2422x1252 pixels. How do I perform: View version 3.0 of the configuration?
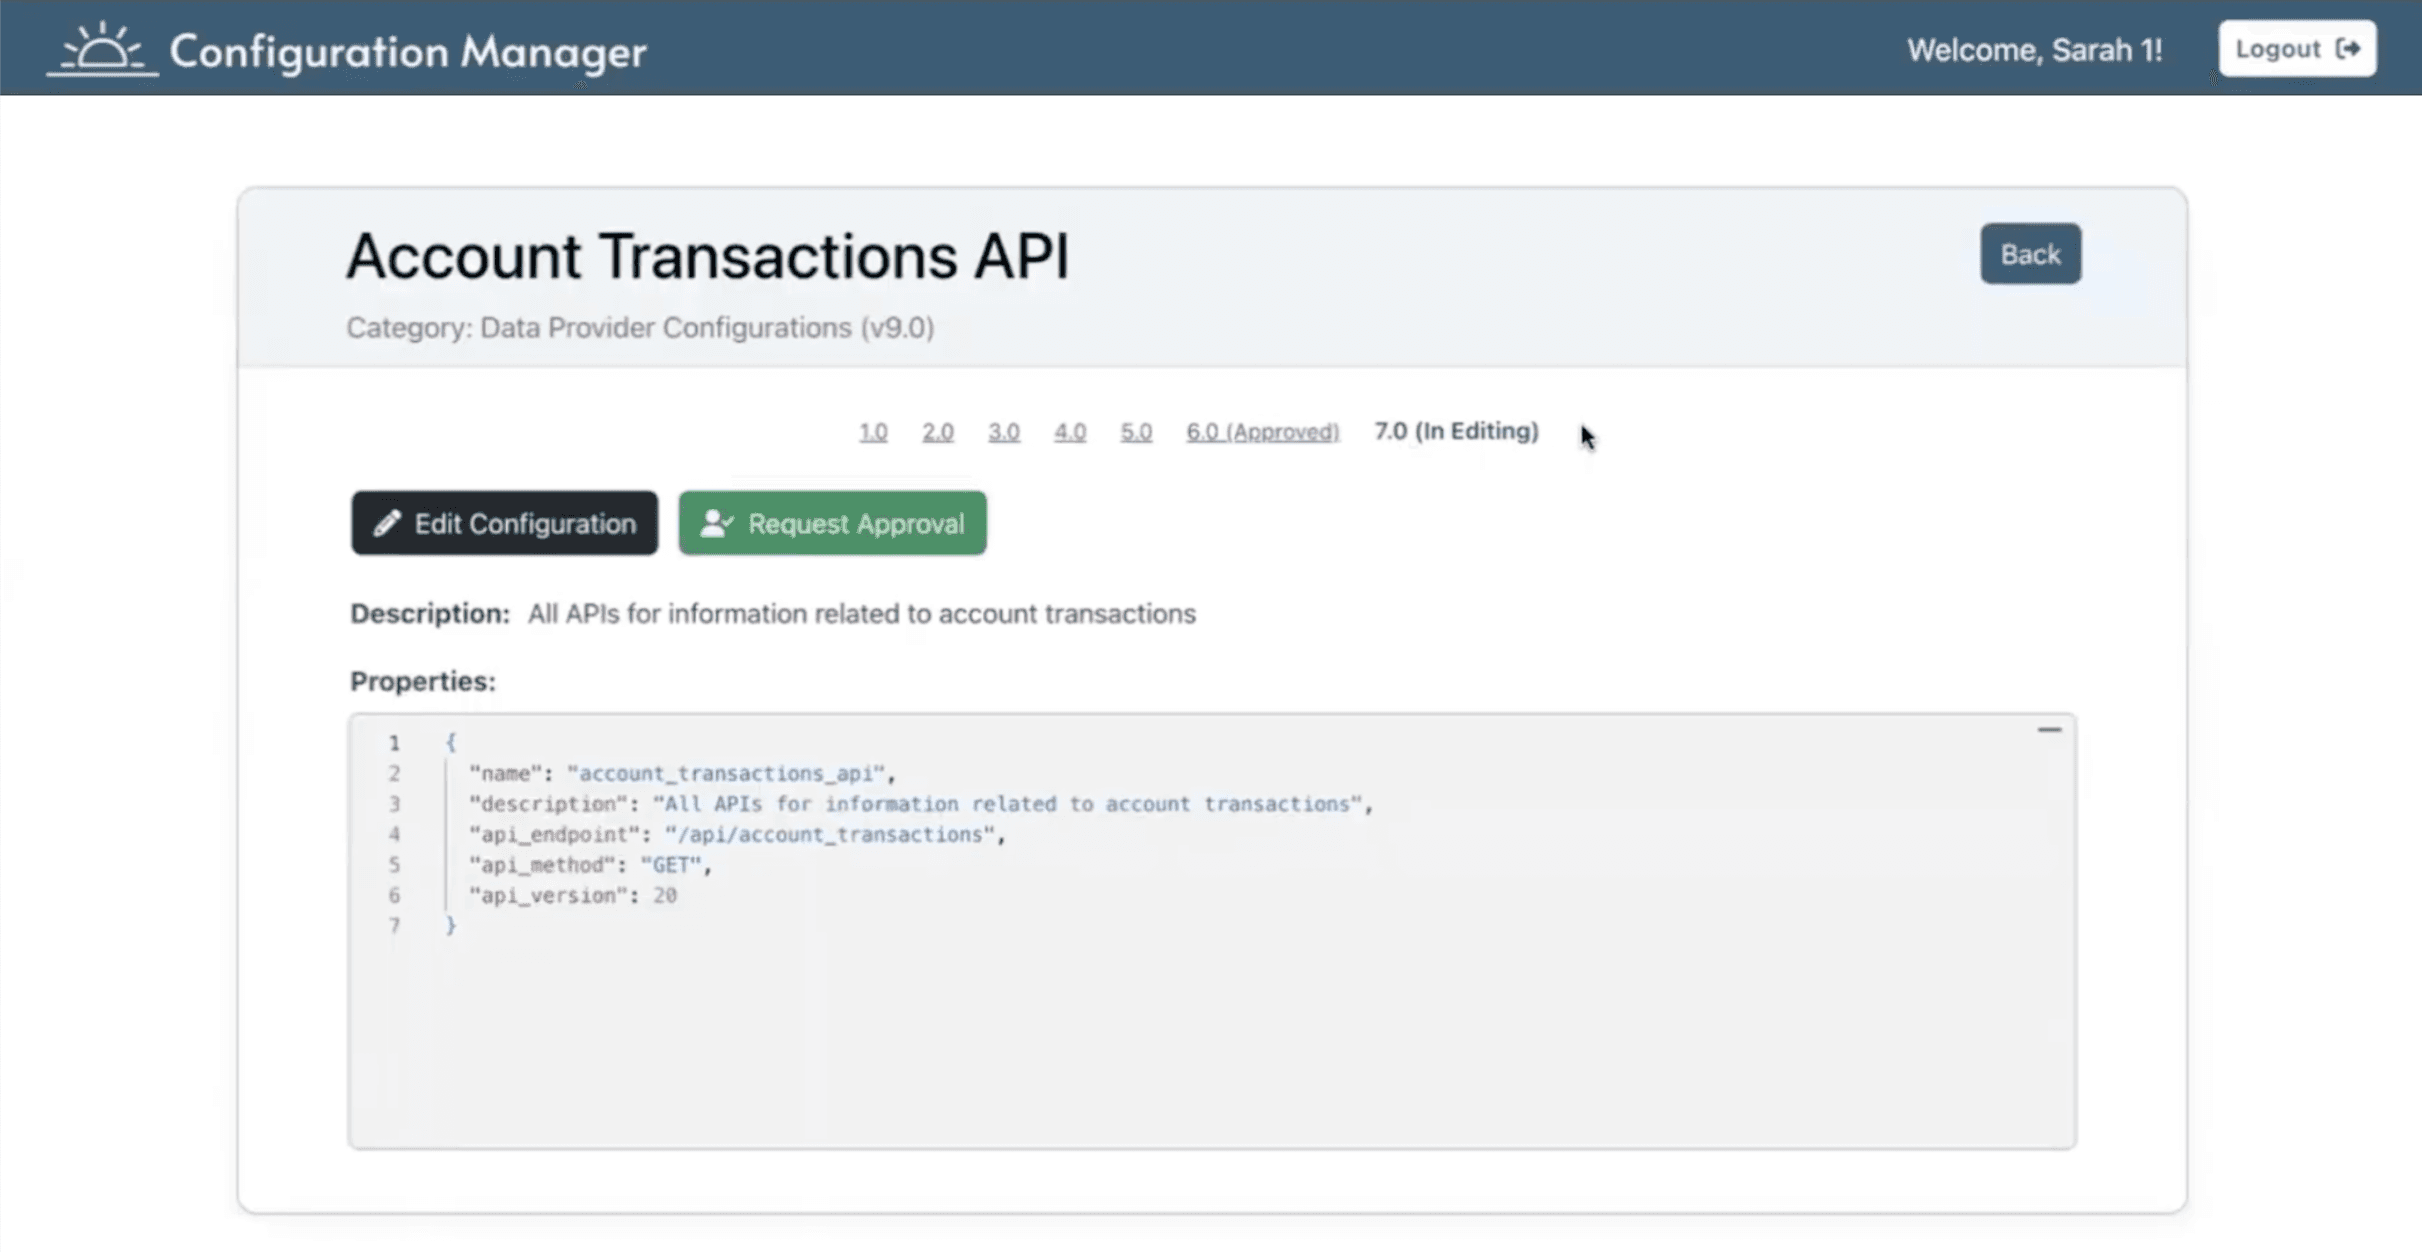(1004, 431)
